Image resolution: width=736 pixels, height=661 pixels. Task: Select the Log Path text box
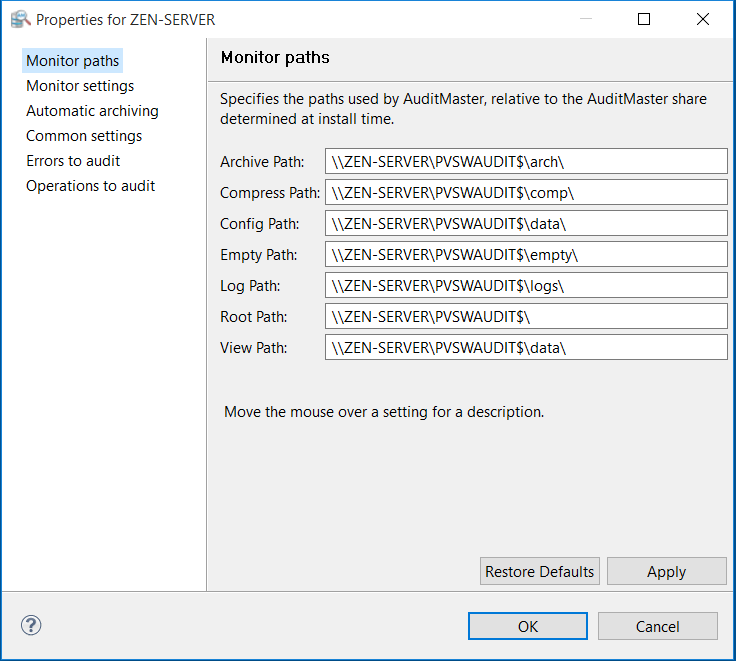pos(526,286)
